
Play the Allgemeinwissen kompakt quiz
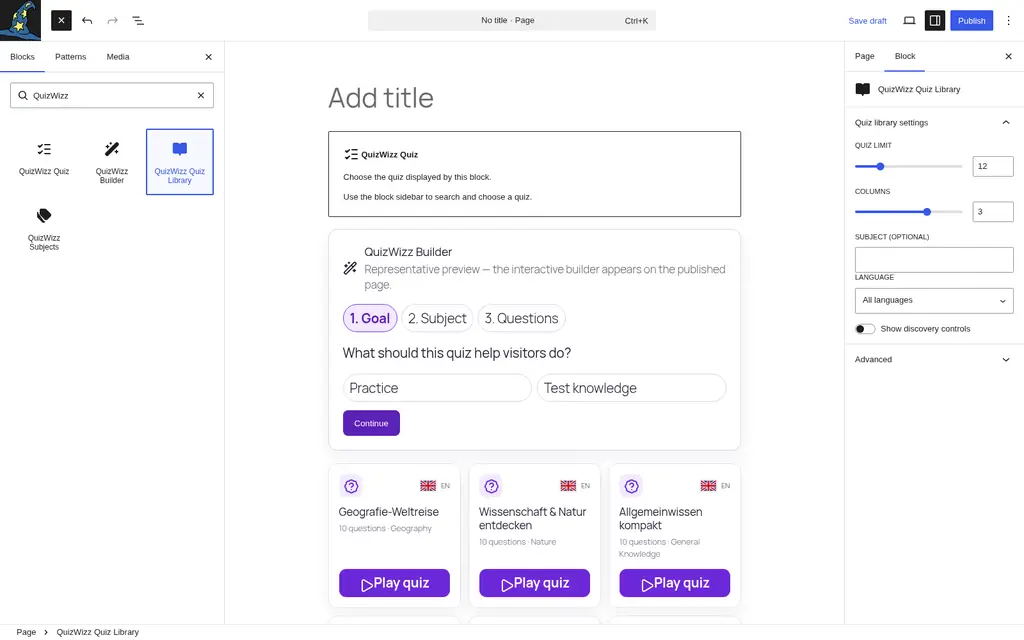coord(675,583)
